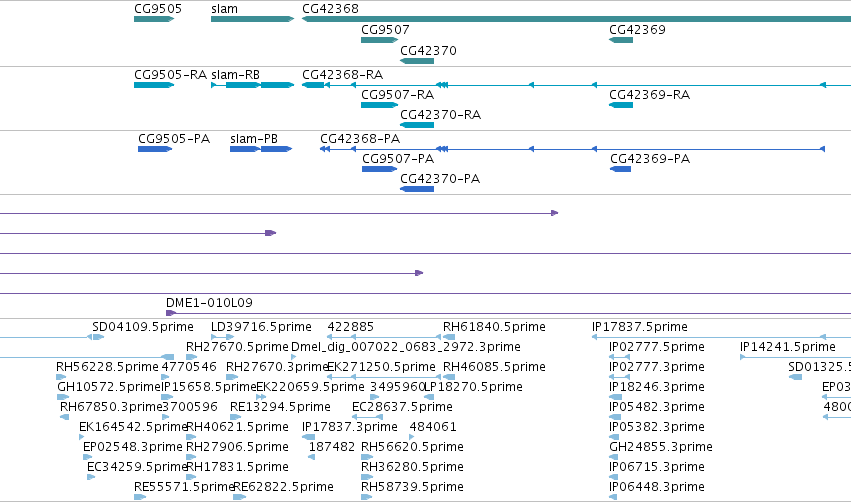Click the RH36280.5prime EST label

click(x=412, y=467)
